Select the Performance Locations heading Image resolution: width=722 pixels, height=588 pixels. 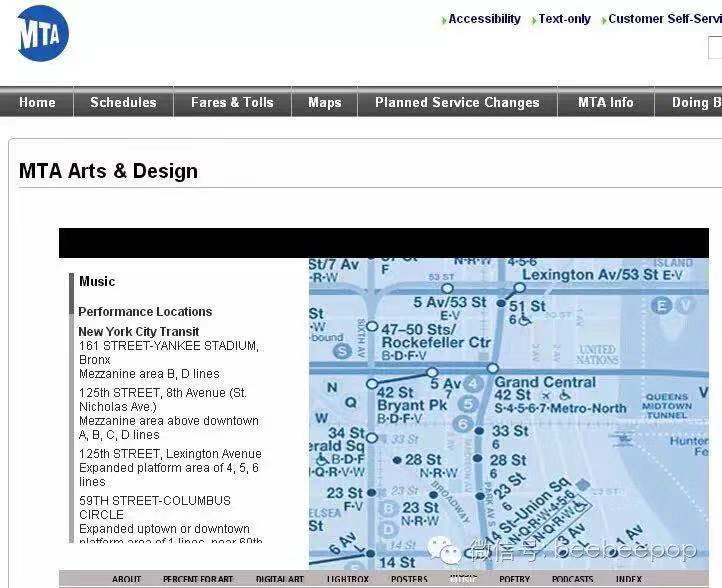click(145, 312)
